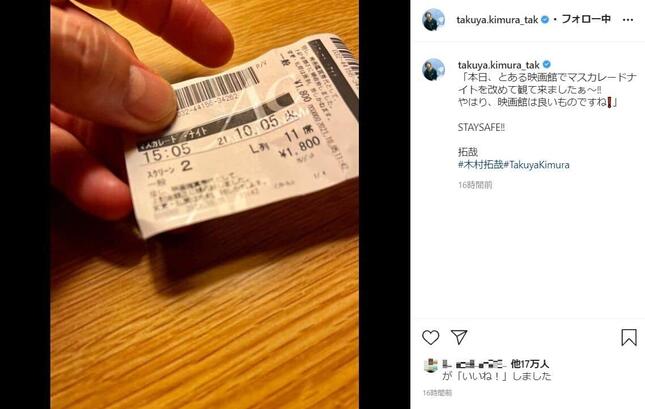This screenshot has width=645, height=409.
Task: Open hashtag #TakuyaKimura
Action: [x=536, y=165]
